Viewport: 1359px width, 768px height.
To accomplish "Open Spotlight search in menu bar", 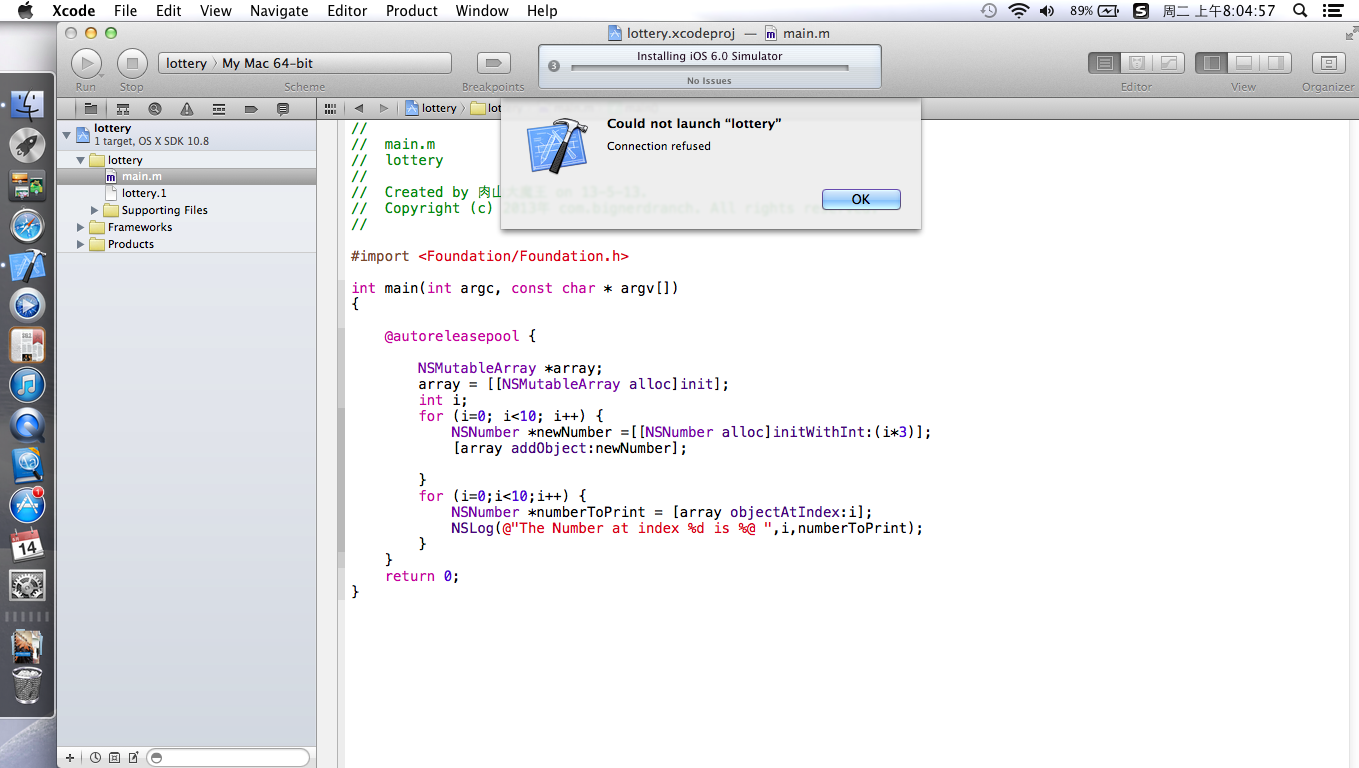I will [1299, 11].
